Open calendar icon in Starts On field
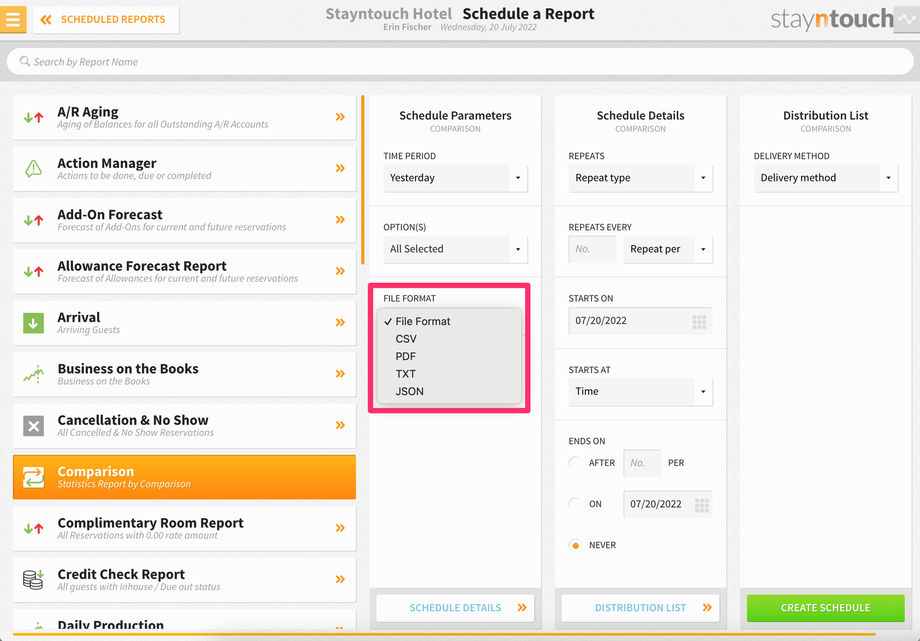Image resolution: width=920 pixels, height=641 pixels. 699,322
